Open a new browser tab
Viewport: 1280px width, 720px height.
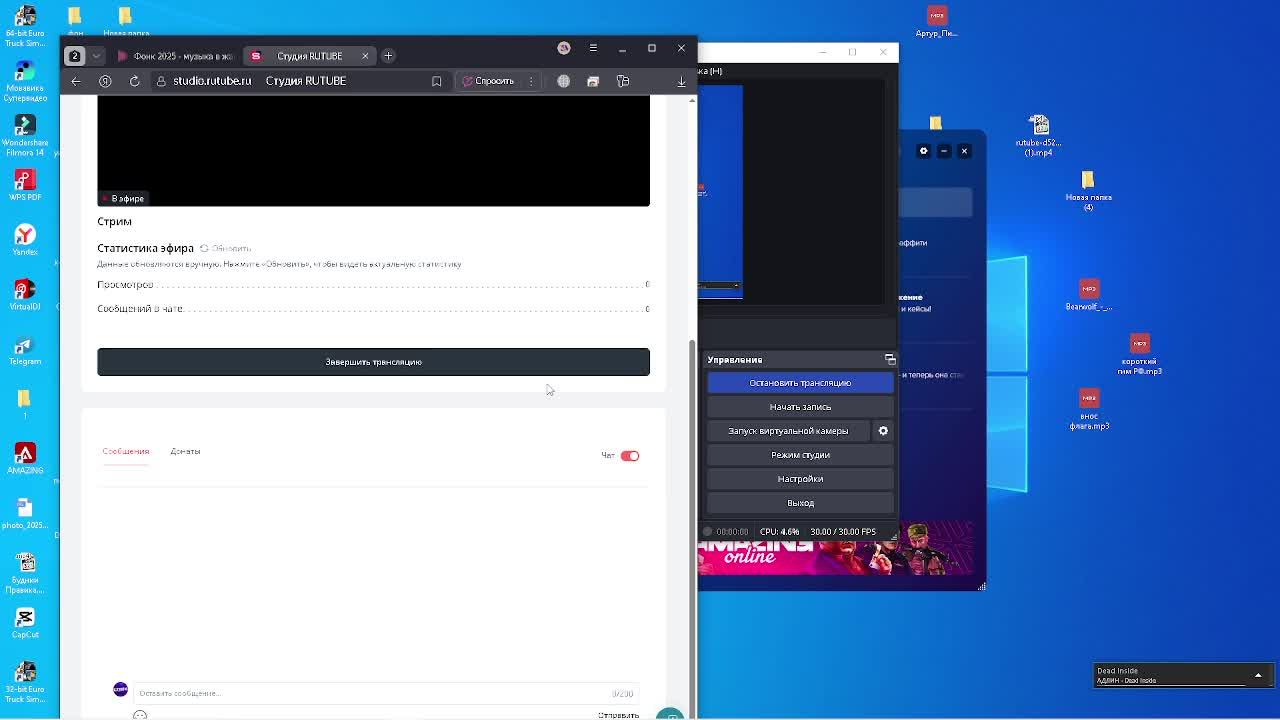pos(388,56)
